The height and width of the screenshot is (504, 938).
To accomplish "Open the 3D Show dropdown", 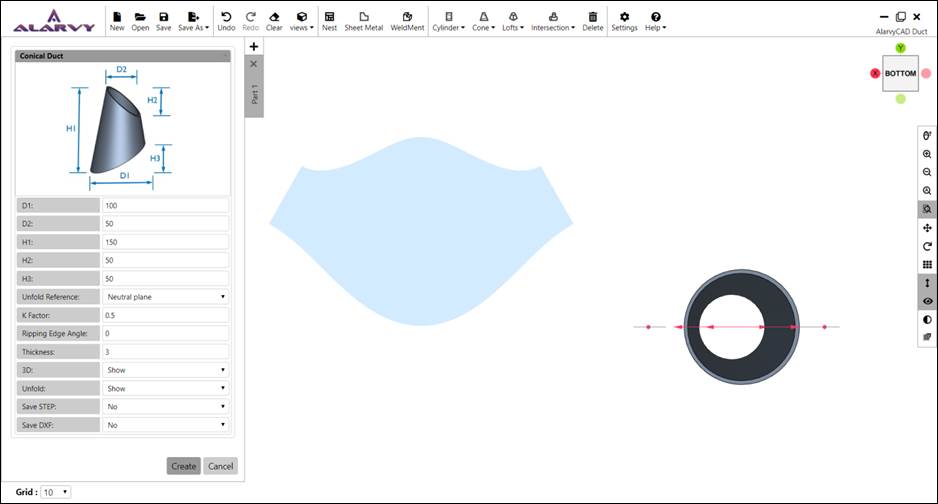I will point(165,370).
